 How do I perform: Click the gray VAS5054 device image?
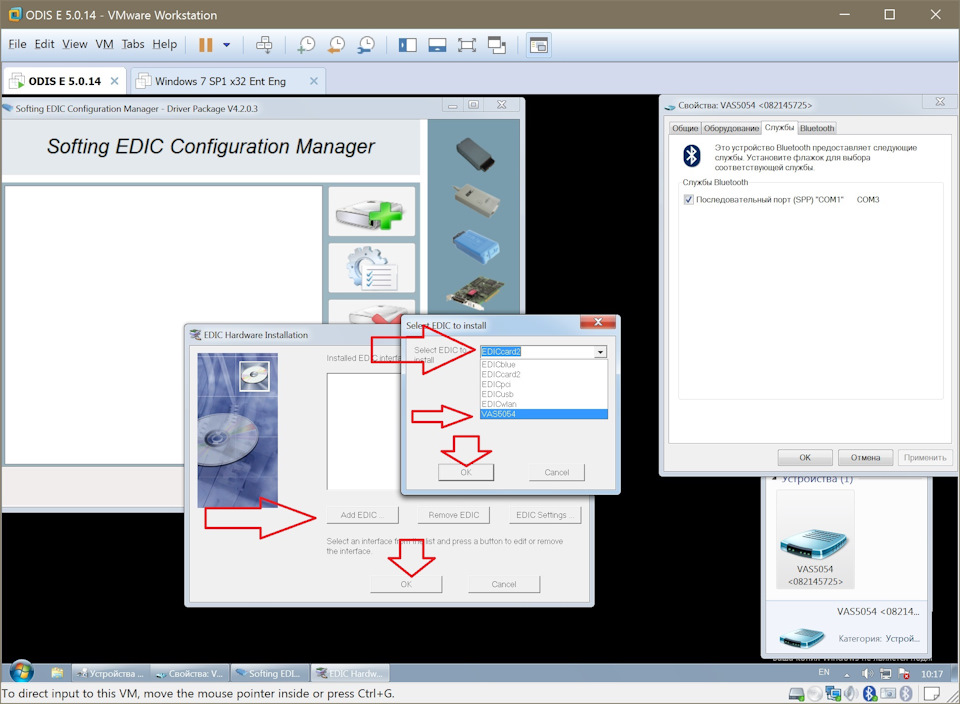click(x=476, y=153)
